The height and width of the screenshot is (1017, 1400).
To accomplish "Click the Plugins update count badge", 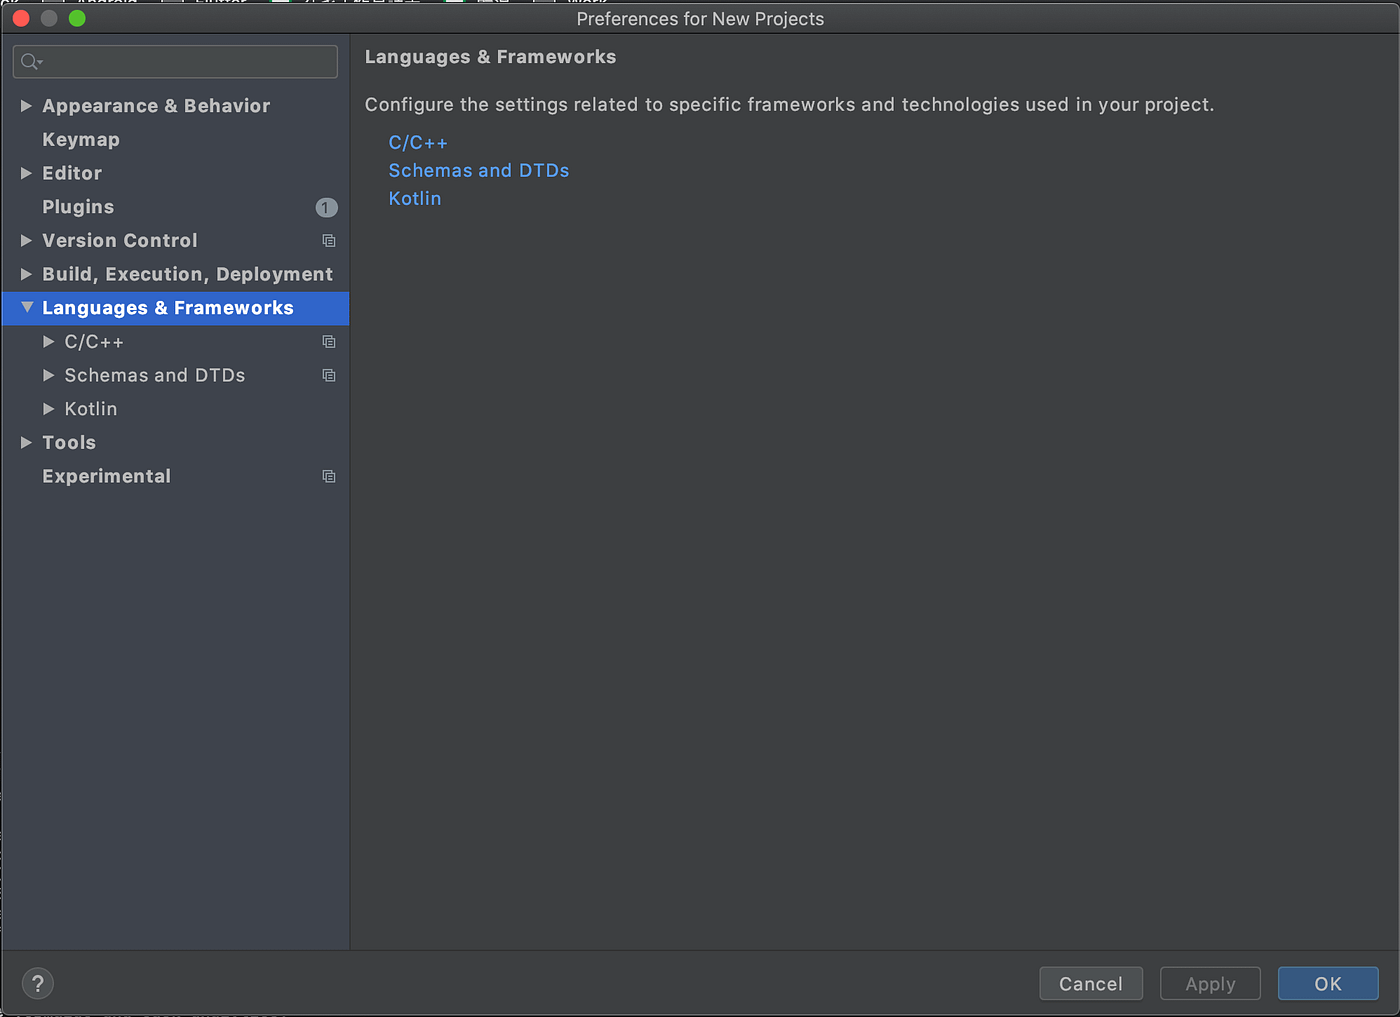I will [x=326, y=207].
